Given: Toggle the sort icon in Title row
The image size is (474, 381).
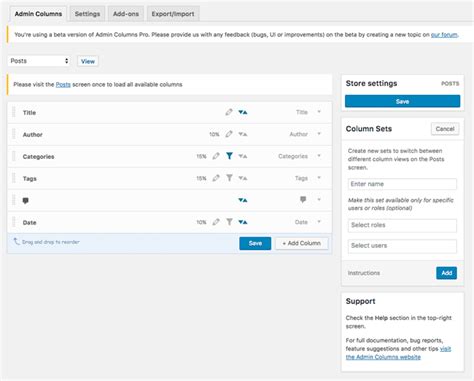Looking at the screenshot, I should tap(243, 112).
